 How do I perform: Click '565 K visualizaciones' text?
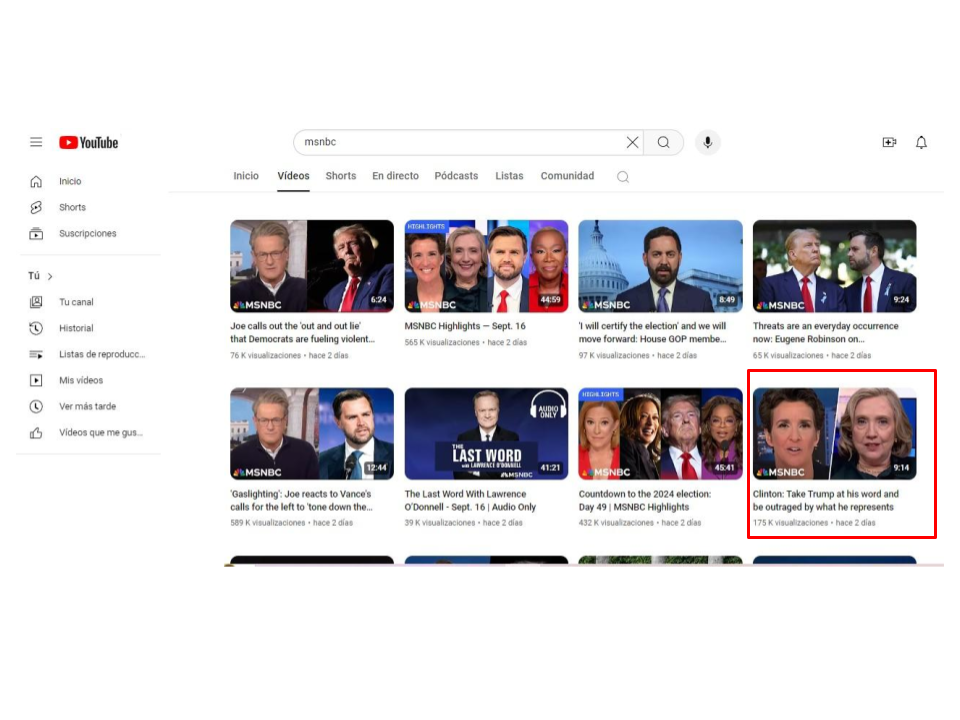point(442,342)
